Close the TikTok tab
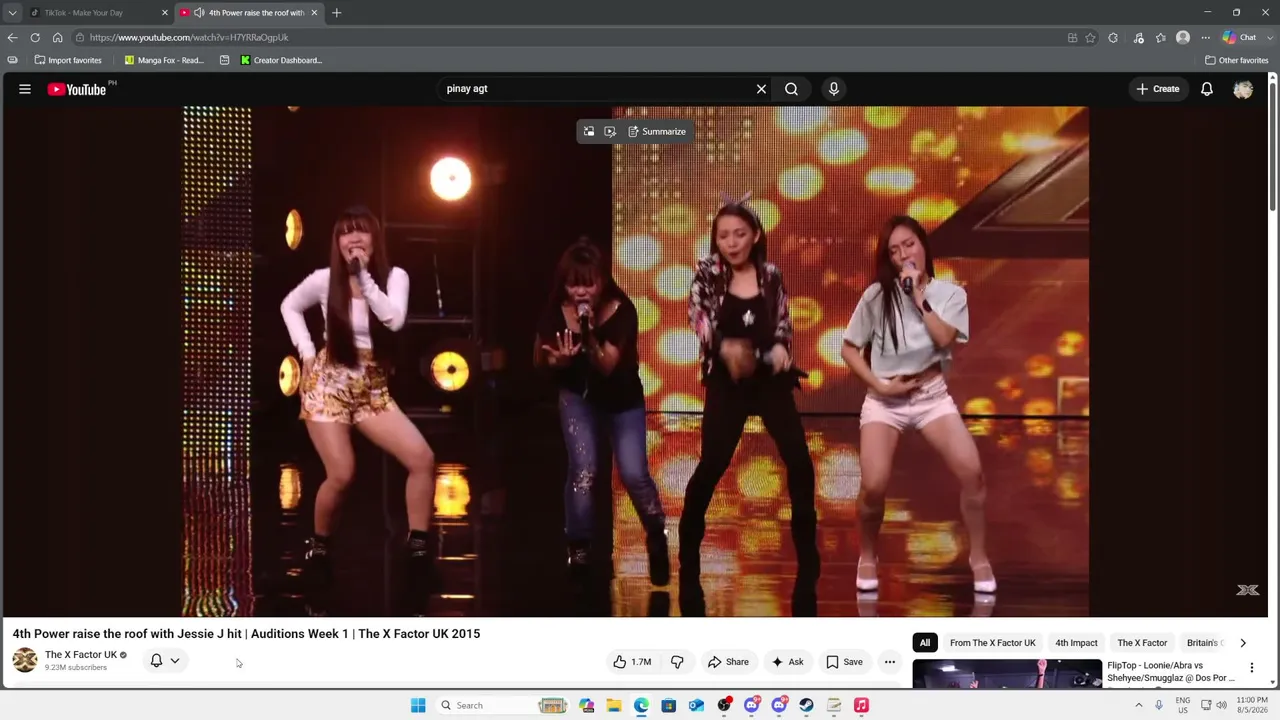1280x720 pixels. tap(165, 13)
